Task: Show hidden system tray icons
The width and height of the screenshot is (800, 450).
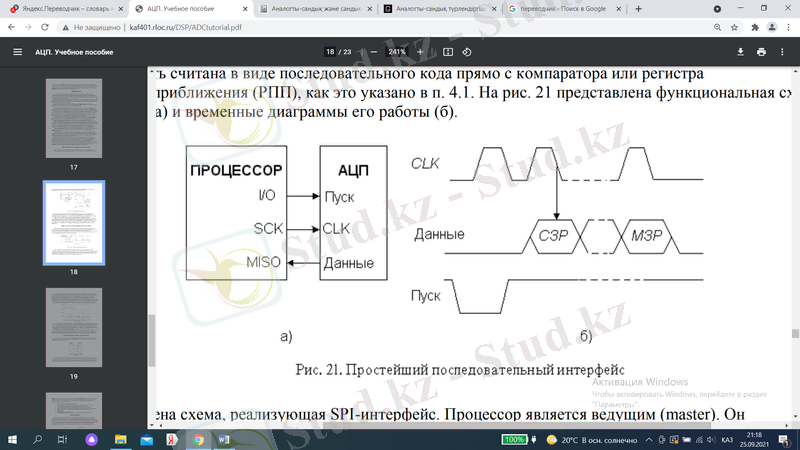Action: pyautogui.click(x=649, y=440)
